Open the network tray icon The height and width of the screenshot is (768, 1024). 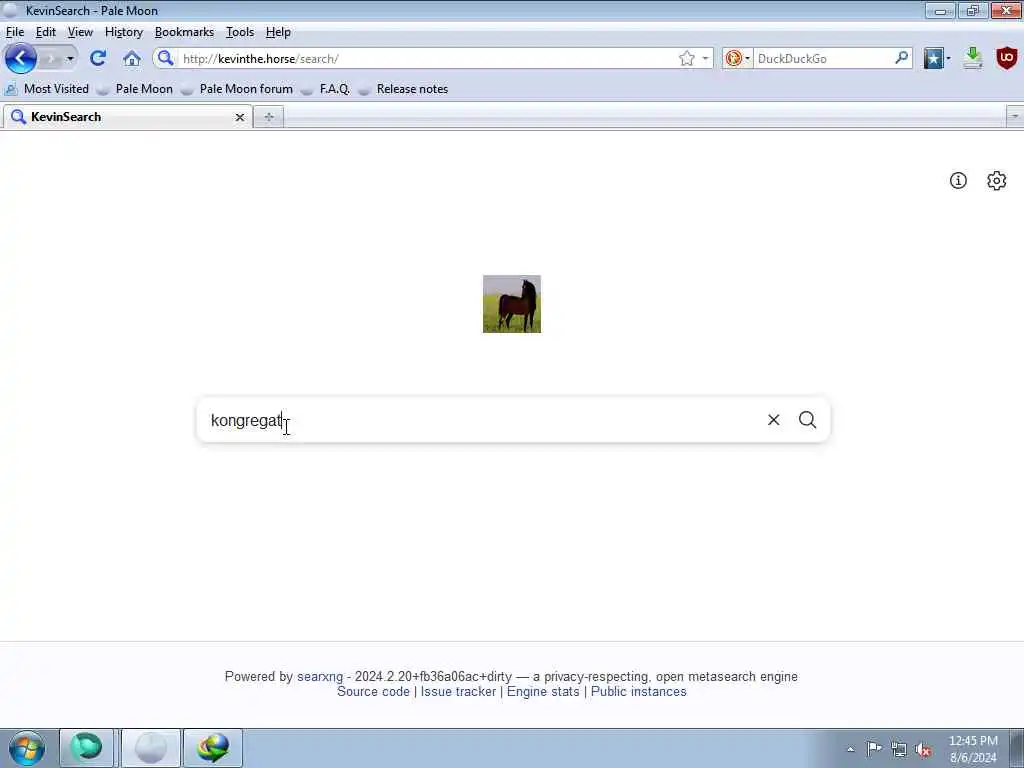(899, 749)
